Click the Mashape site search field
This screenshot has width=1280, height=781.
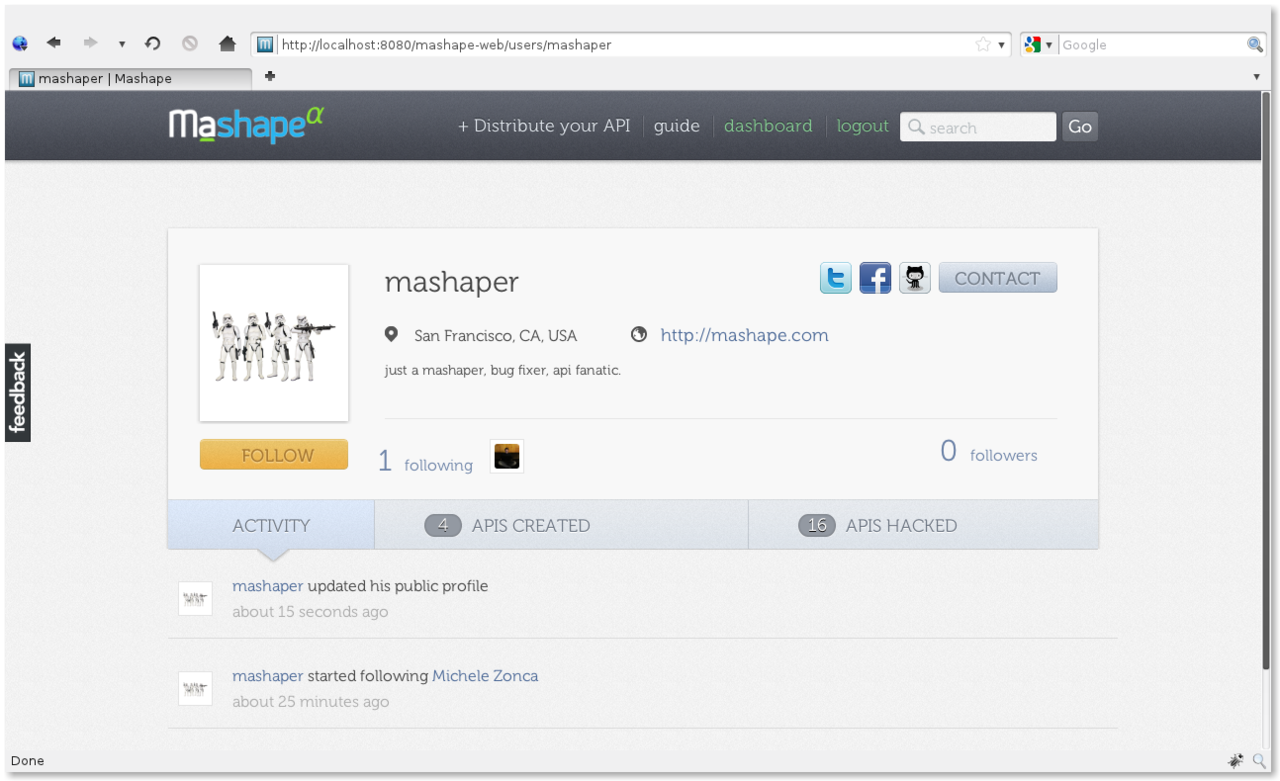(x=978, y=127)
